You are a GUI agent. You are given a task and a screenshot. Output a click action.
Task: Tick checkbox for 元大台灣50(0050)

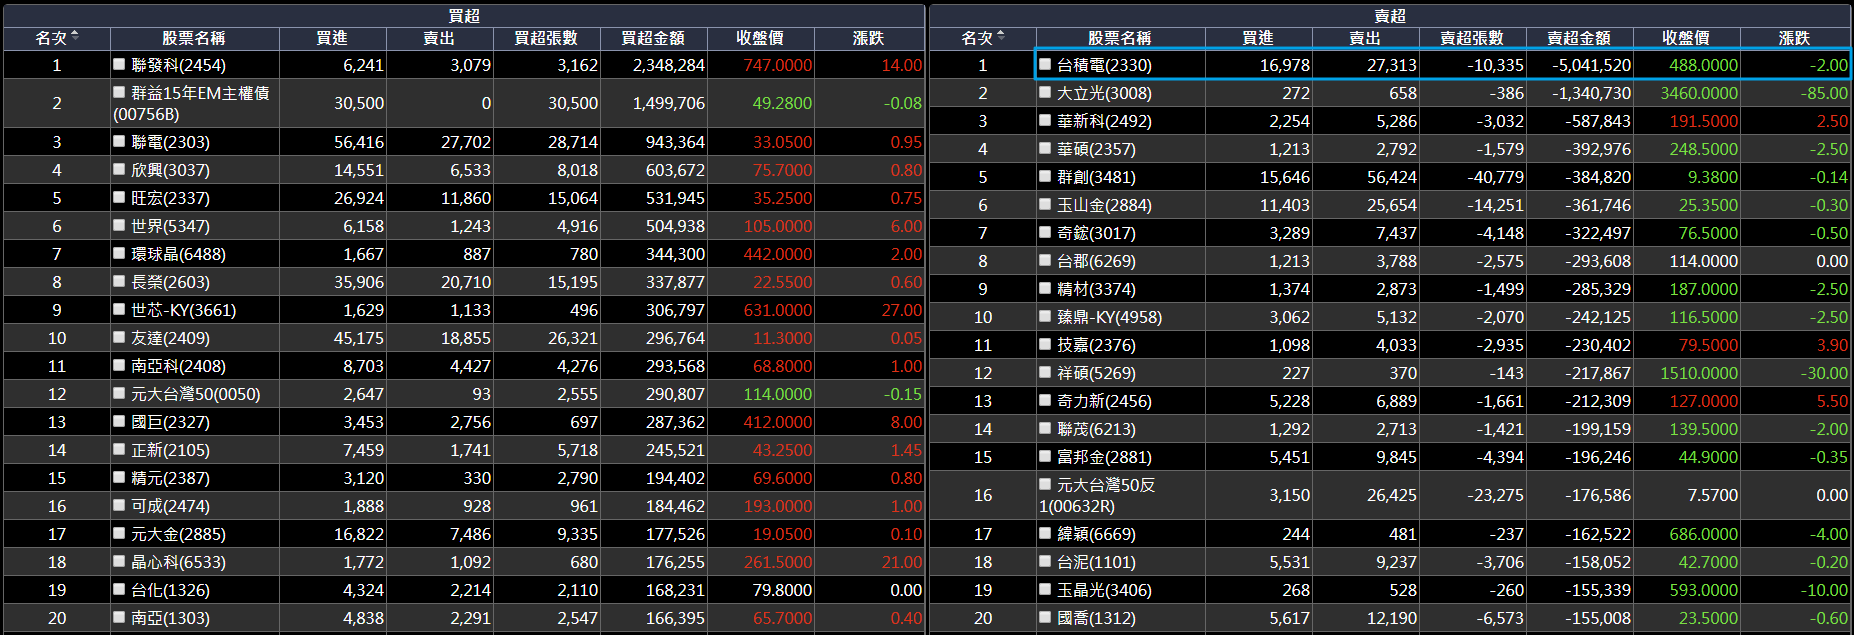tap(119, 393)
